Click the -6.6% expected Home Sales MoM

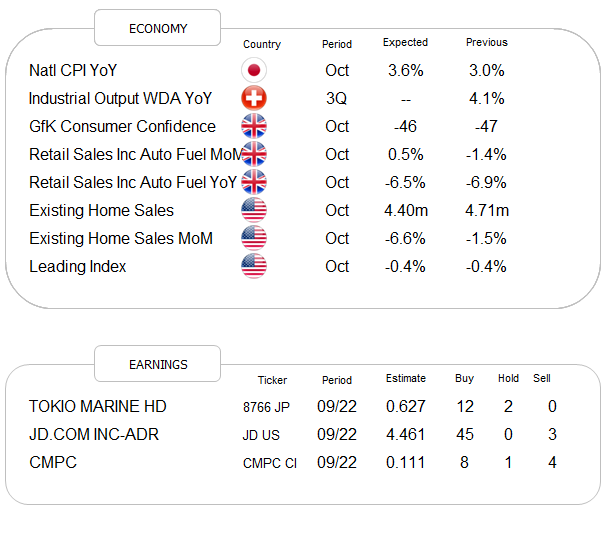click(405, 238)
